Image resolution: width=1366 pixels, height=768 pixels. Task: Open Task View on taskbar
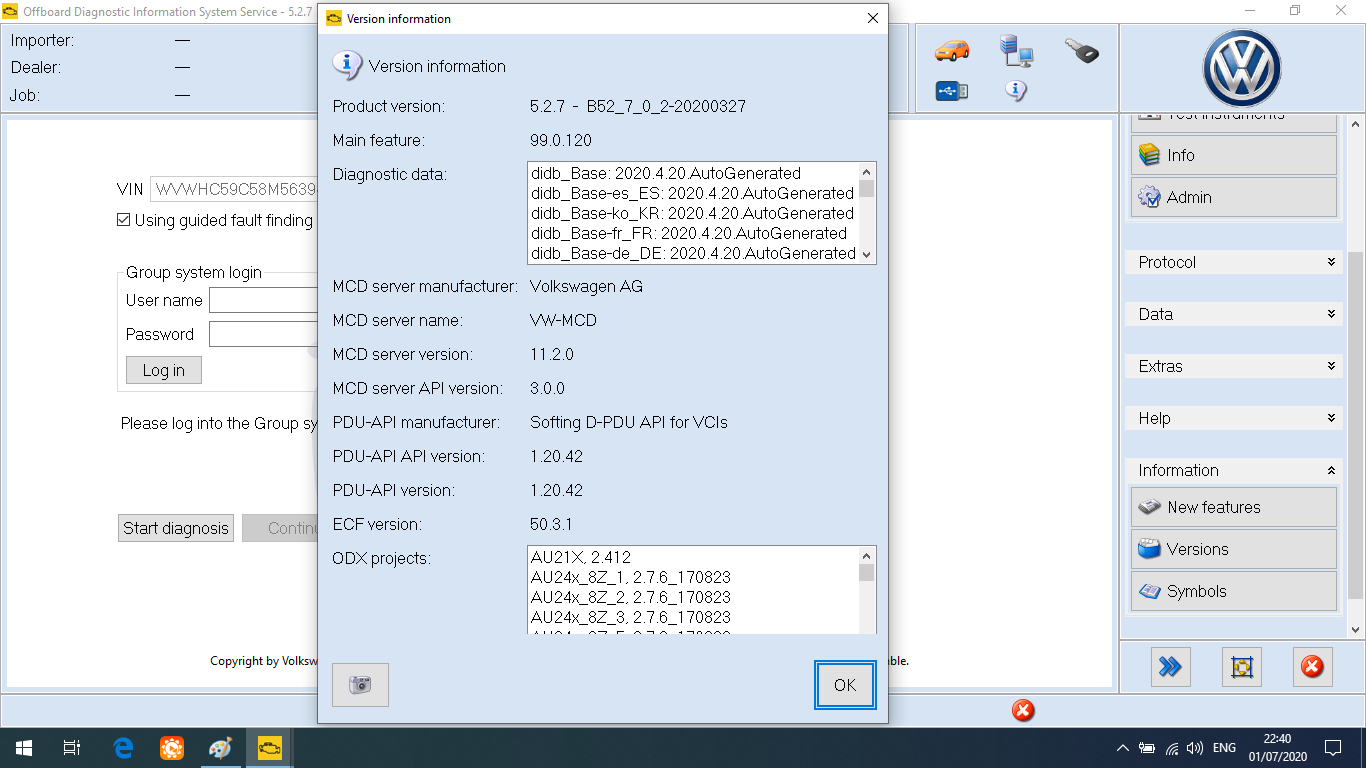[x=72, y=748]
